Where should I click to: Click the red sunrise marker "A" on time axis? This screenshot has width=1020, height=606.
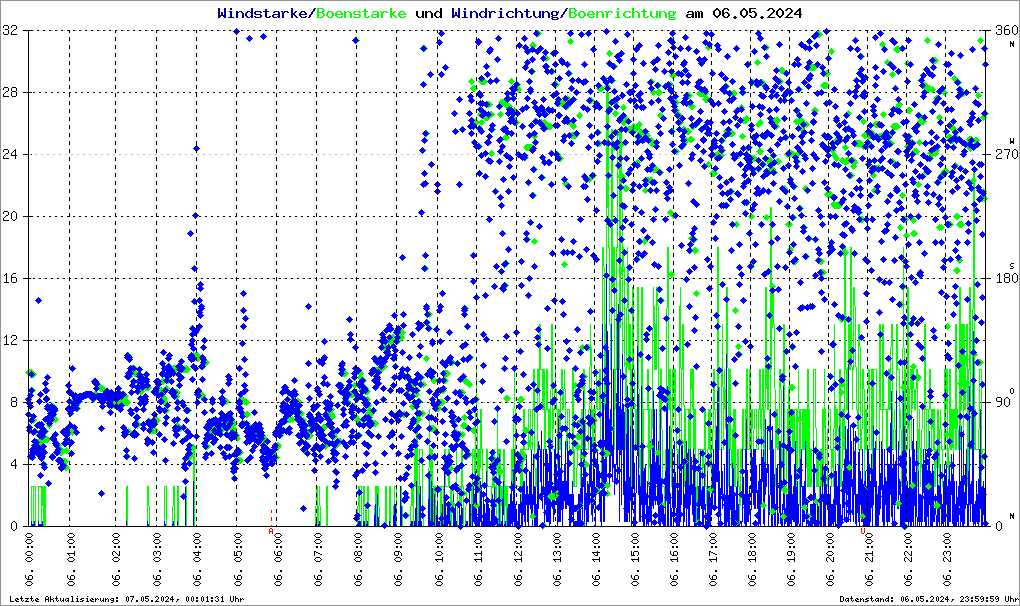pos(271,531)
